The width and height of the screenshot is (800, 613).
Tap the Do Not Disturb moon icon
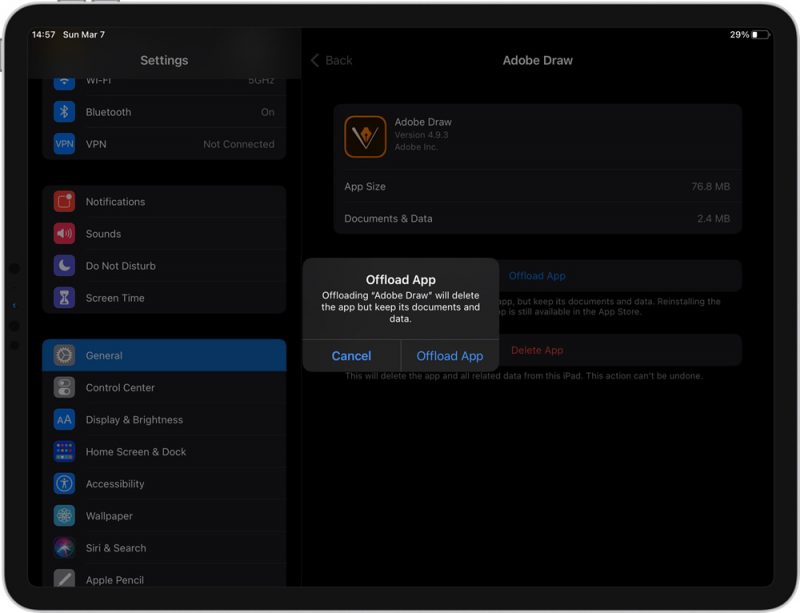point(64,266)
